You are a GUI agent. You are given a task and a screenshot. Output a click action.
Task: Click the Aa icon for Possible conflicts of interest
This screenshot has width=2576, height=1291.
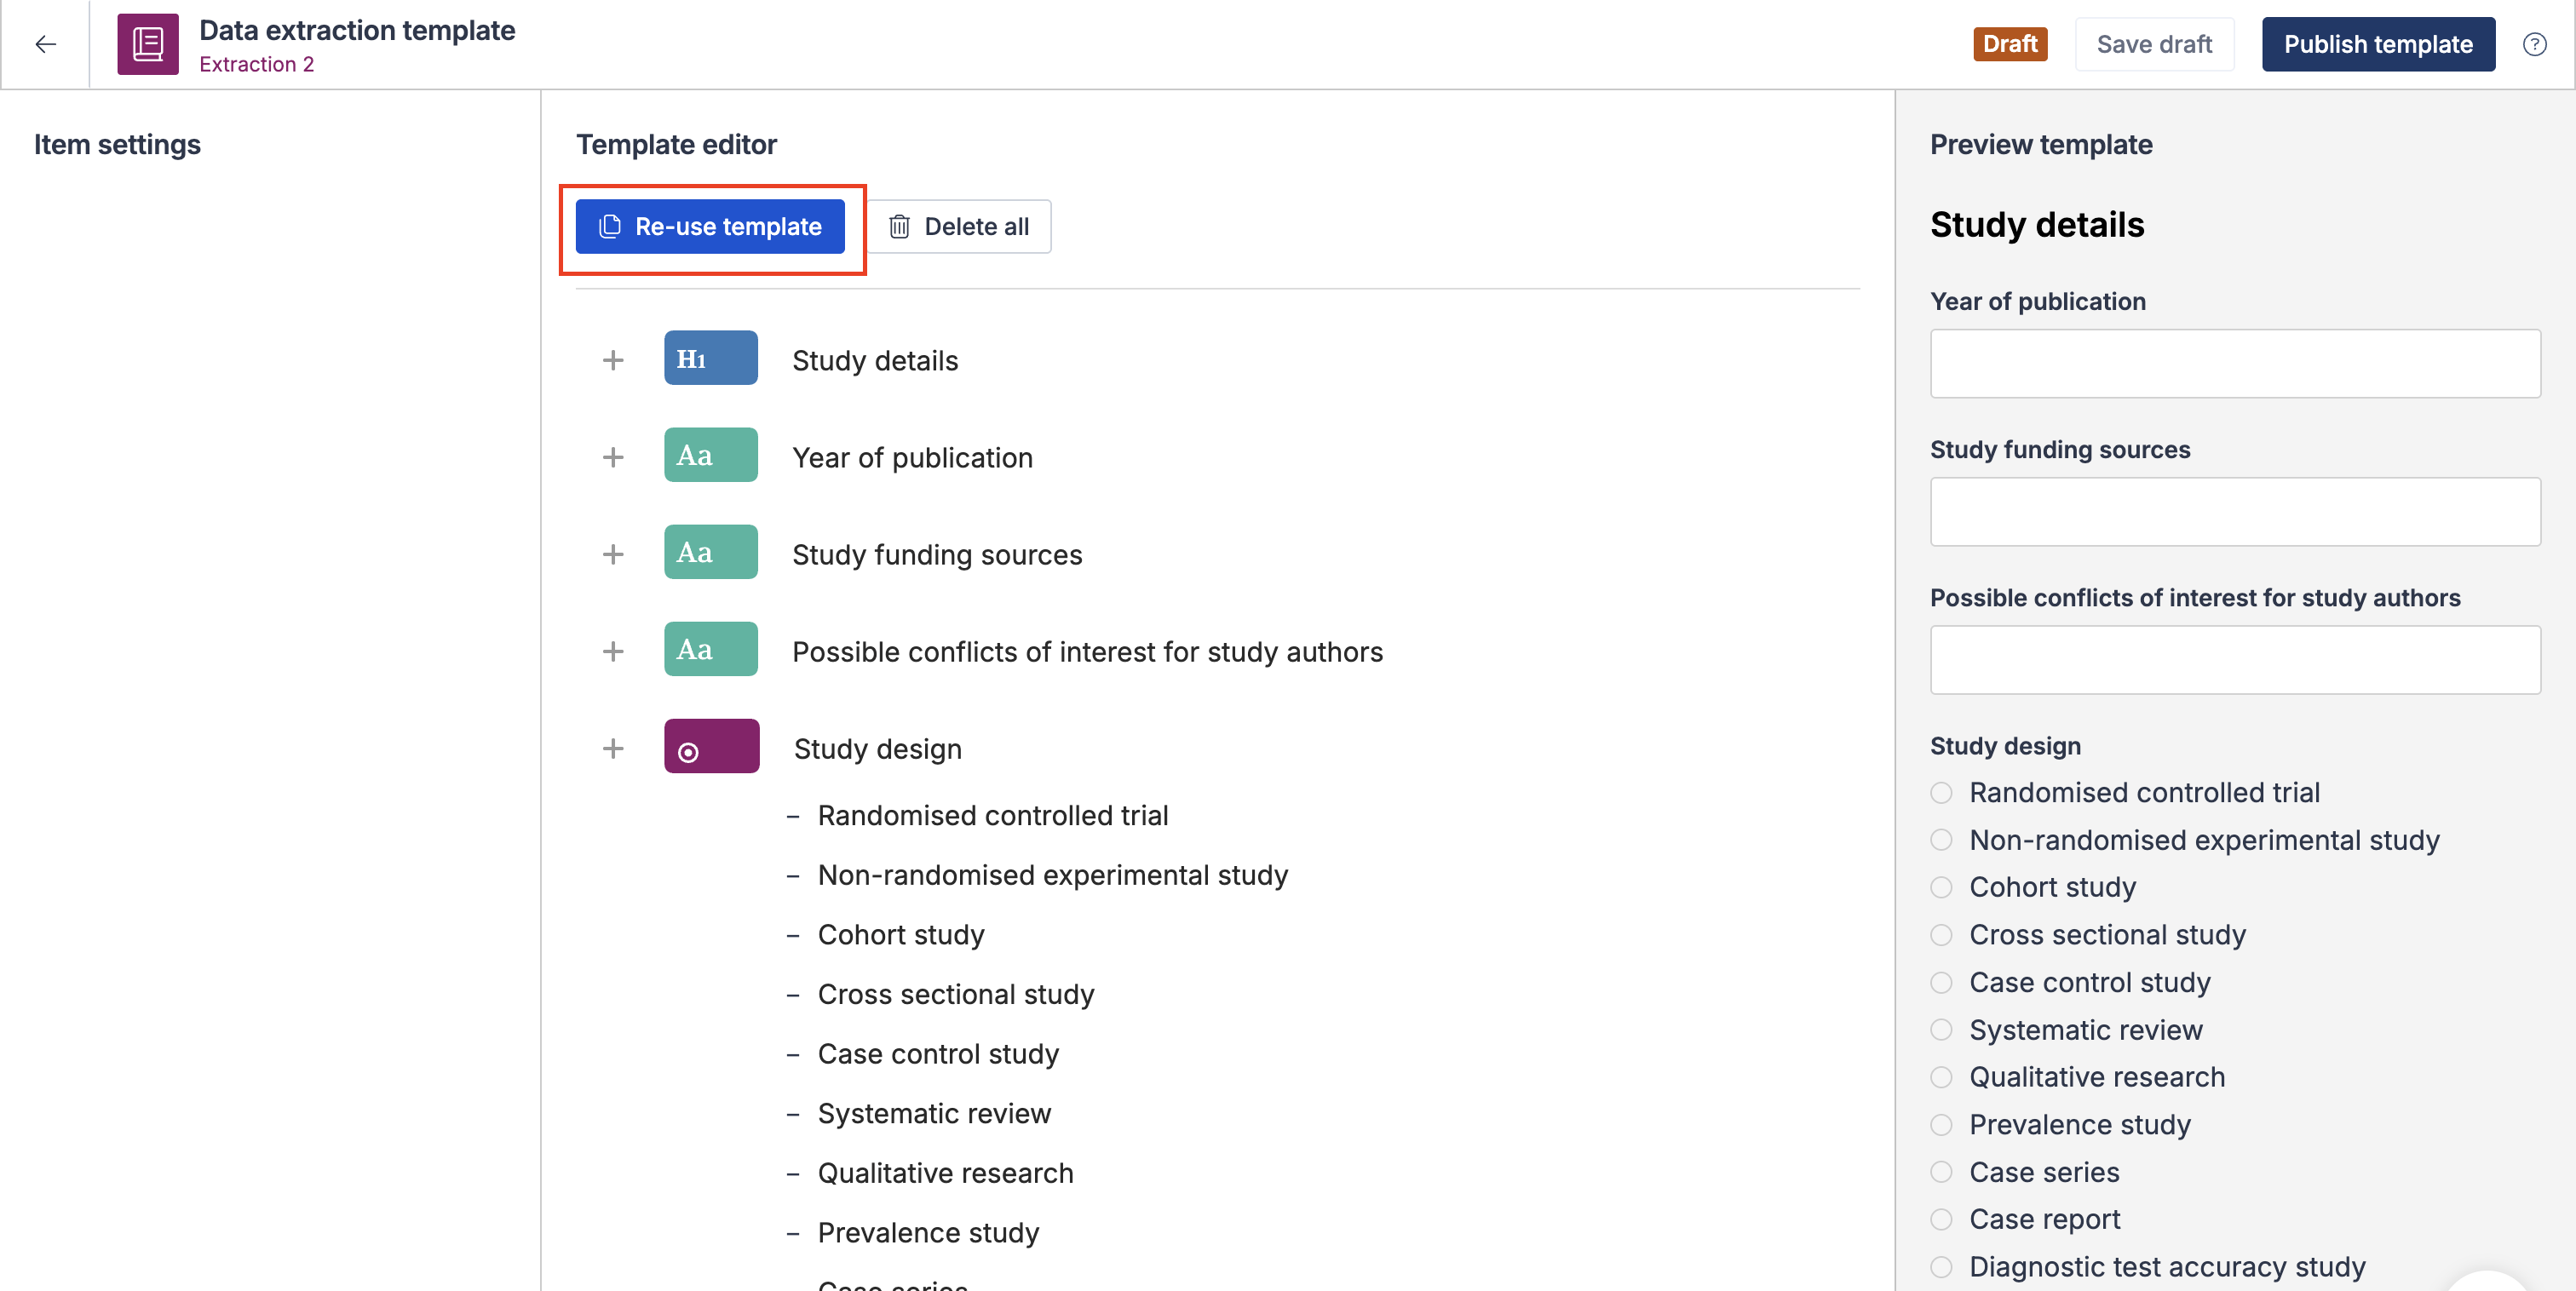point(710,650)
